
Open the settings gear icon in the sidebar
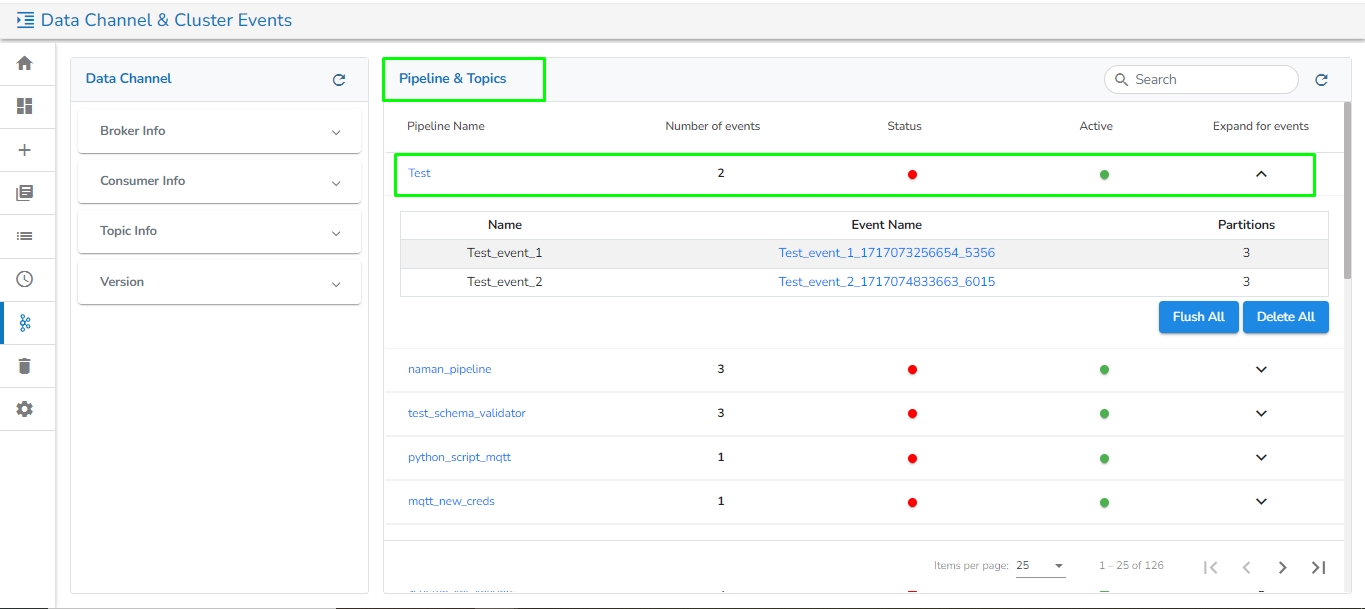pos(25,409)
